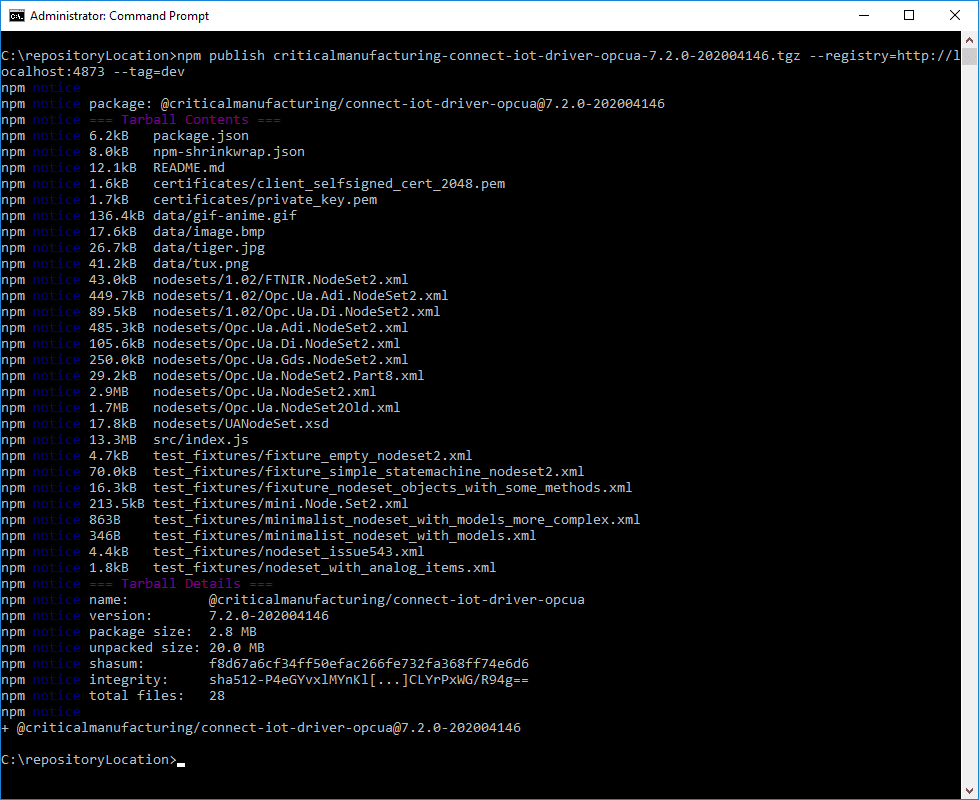Screen dimensions: 979x800
Task: Click the scrollbar up arrow
Action: pyautogui.click(x=969, y=40)
